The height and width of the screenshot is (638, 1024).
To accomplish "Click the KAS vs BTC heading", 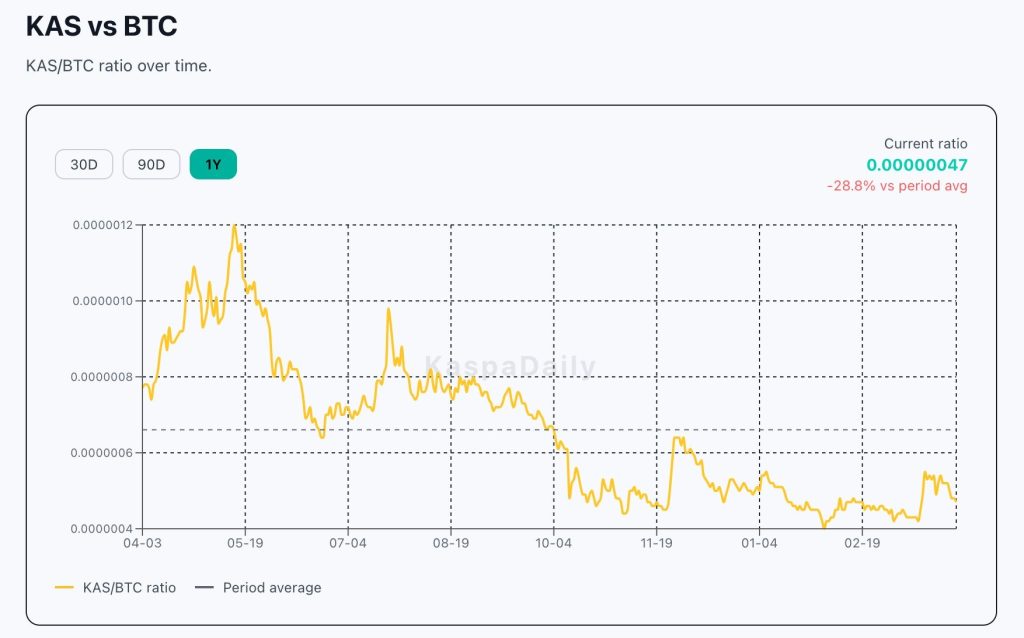I will point(102,26).
